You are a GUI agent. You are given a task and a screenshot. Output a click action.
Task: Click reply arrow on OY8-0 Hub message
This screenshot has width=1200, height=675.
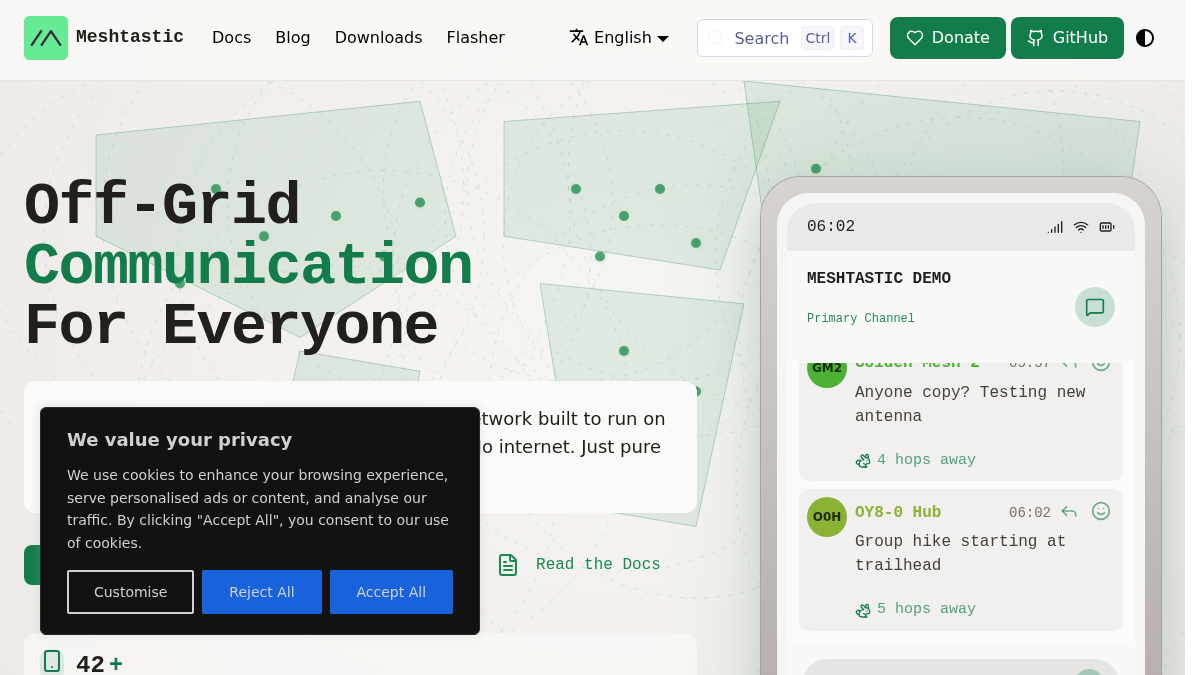pos(1069,512)
